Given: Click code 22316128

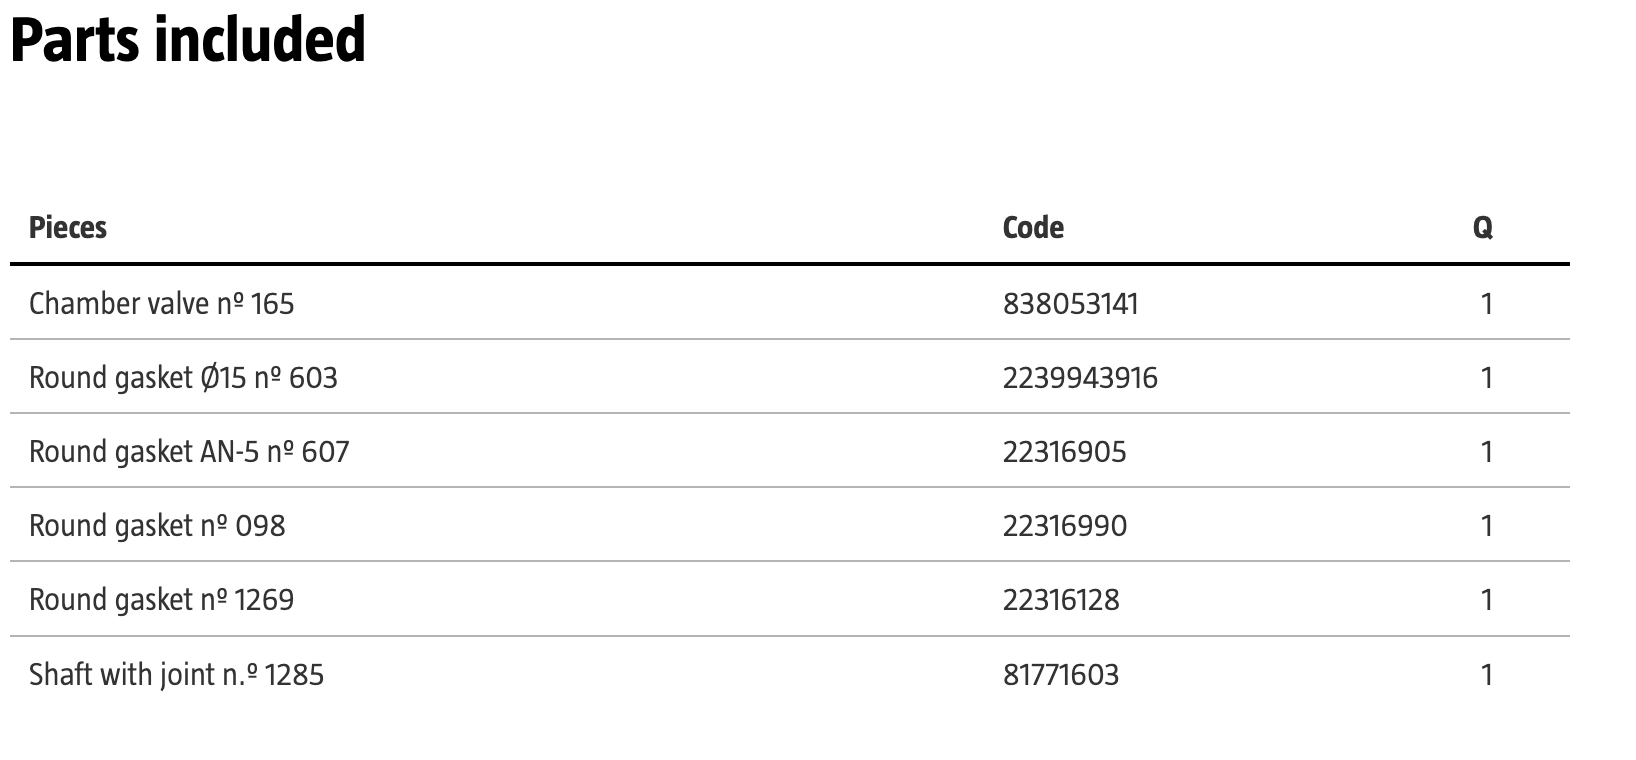Looking at the screenshot, I should [x=1061, y=599].
